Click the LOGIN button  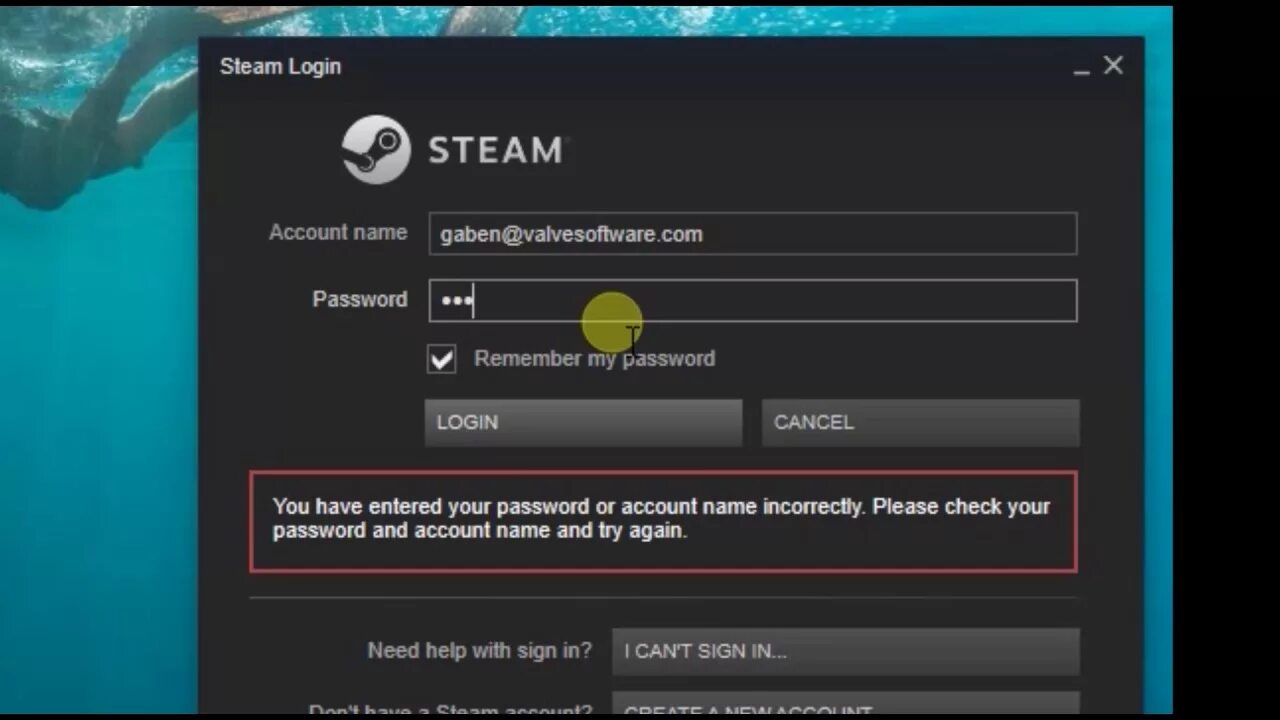[x=583, y=422]
